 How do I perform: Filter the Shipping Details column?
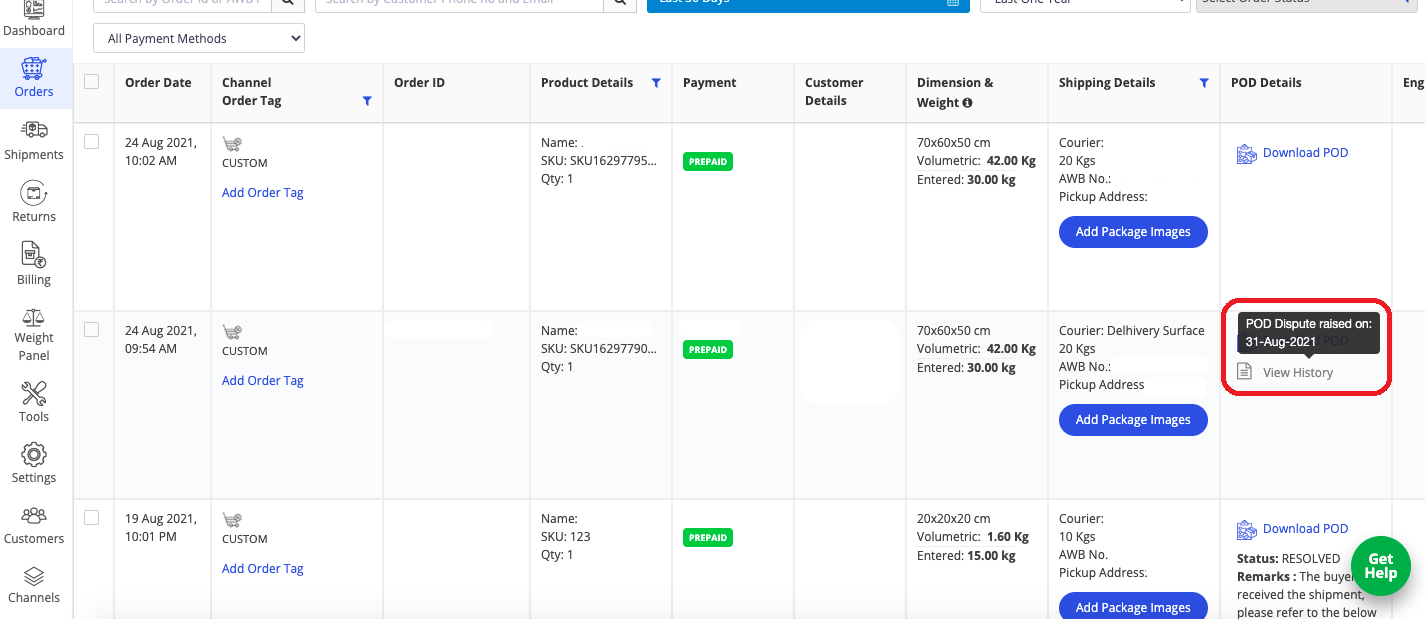[x=1204, y=83]
